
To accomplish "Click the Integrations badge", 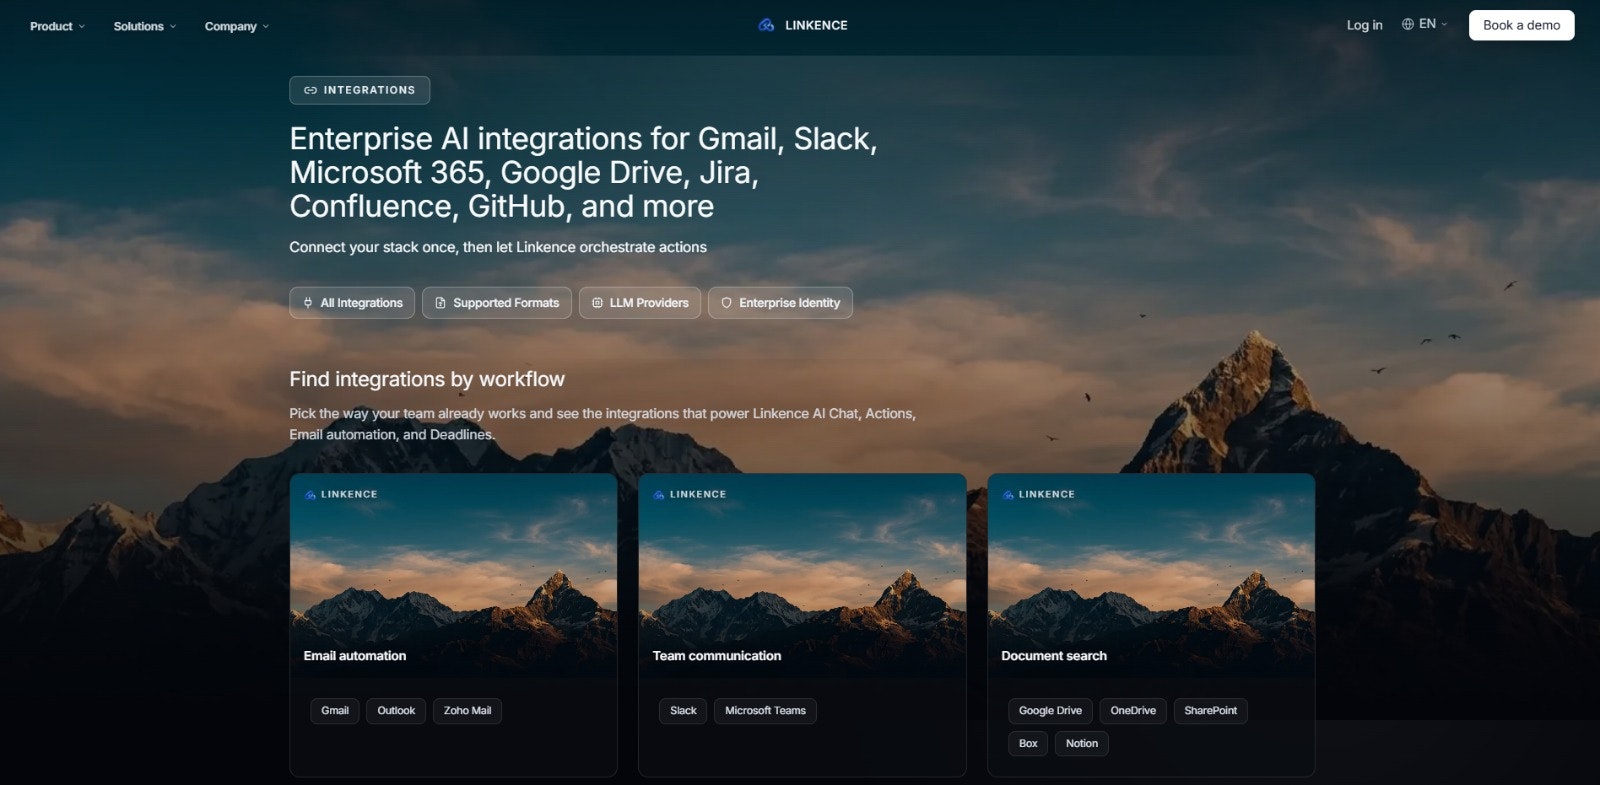I will point(360,90).
